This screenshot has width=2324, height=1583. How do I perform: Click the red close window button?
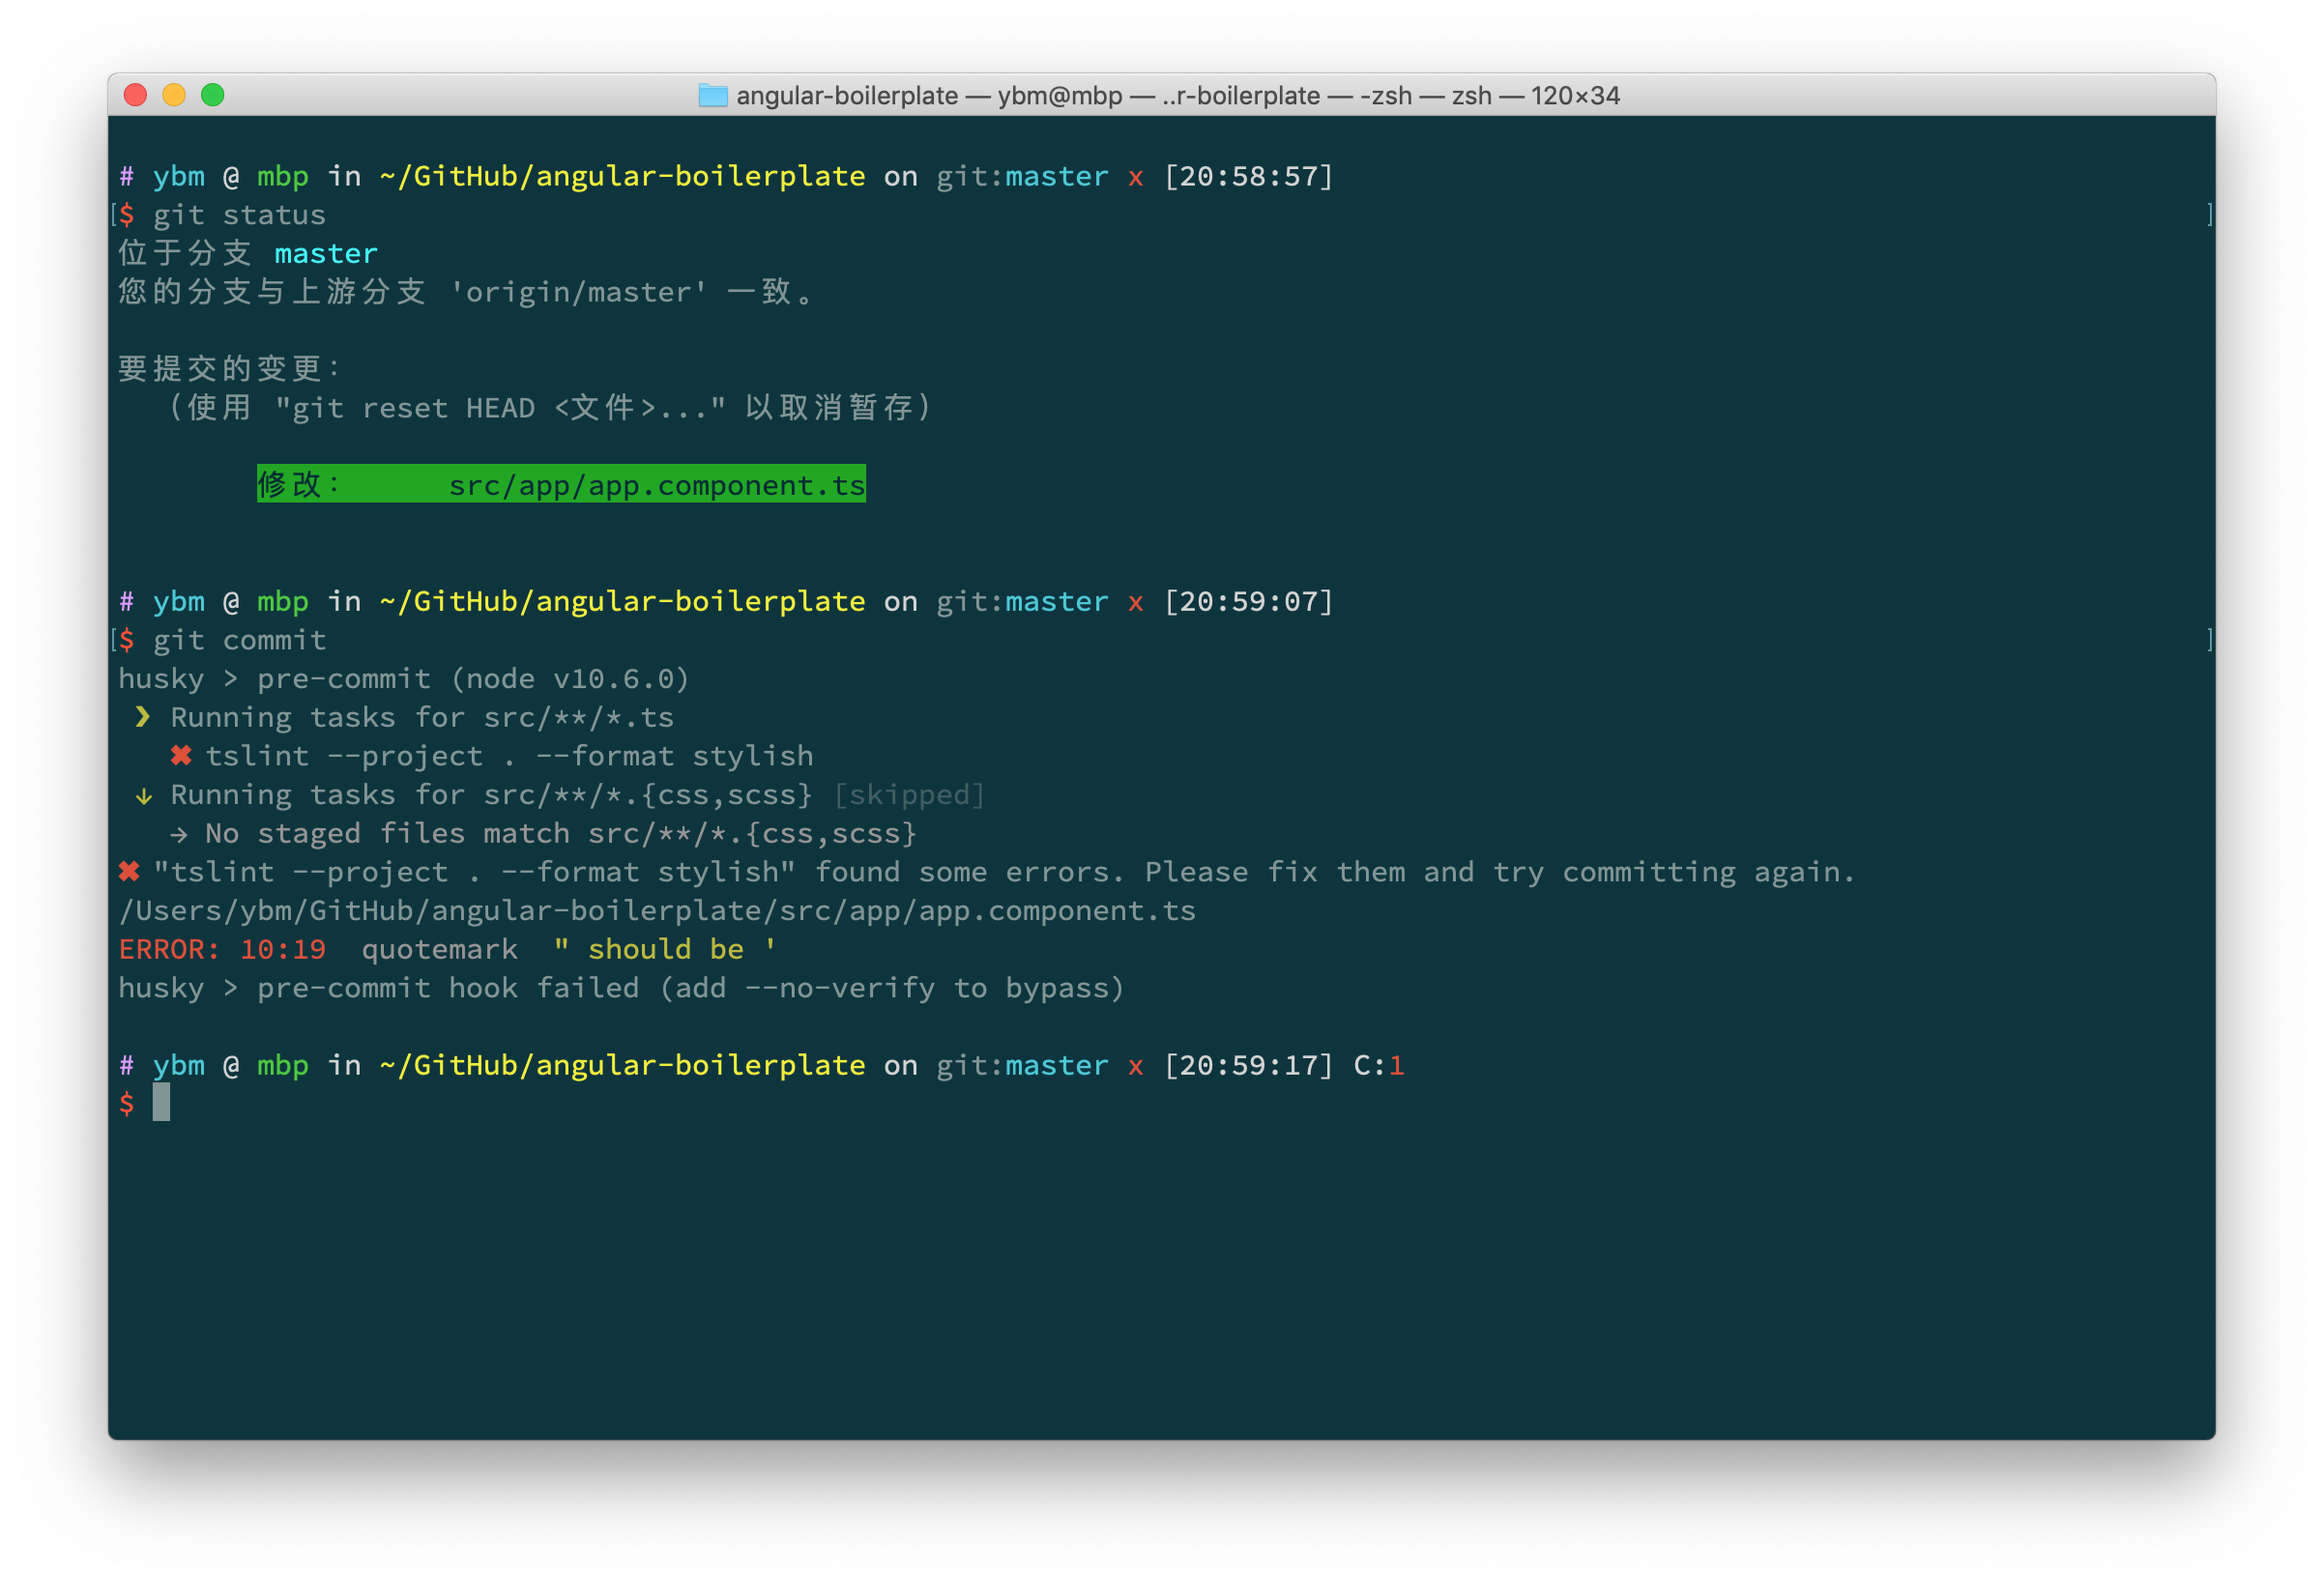pyautogui.click(x=135, y=95)
